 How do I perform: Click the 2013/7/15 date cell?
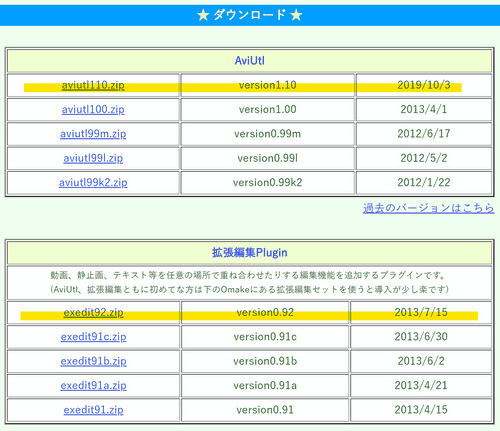[x=421, y=313]
